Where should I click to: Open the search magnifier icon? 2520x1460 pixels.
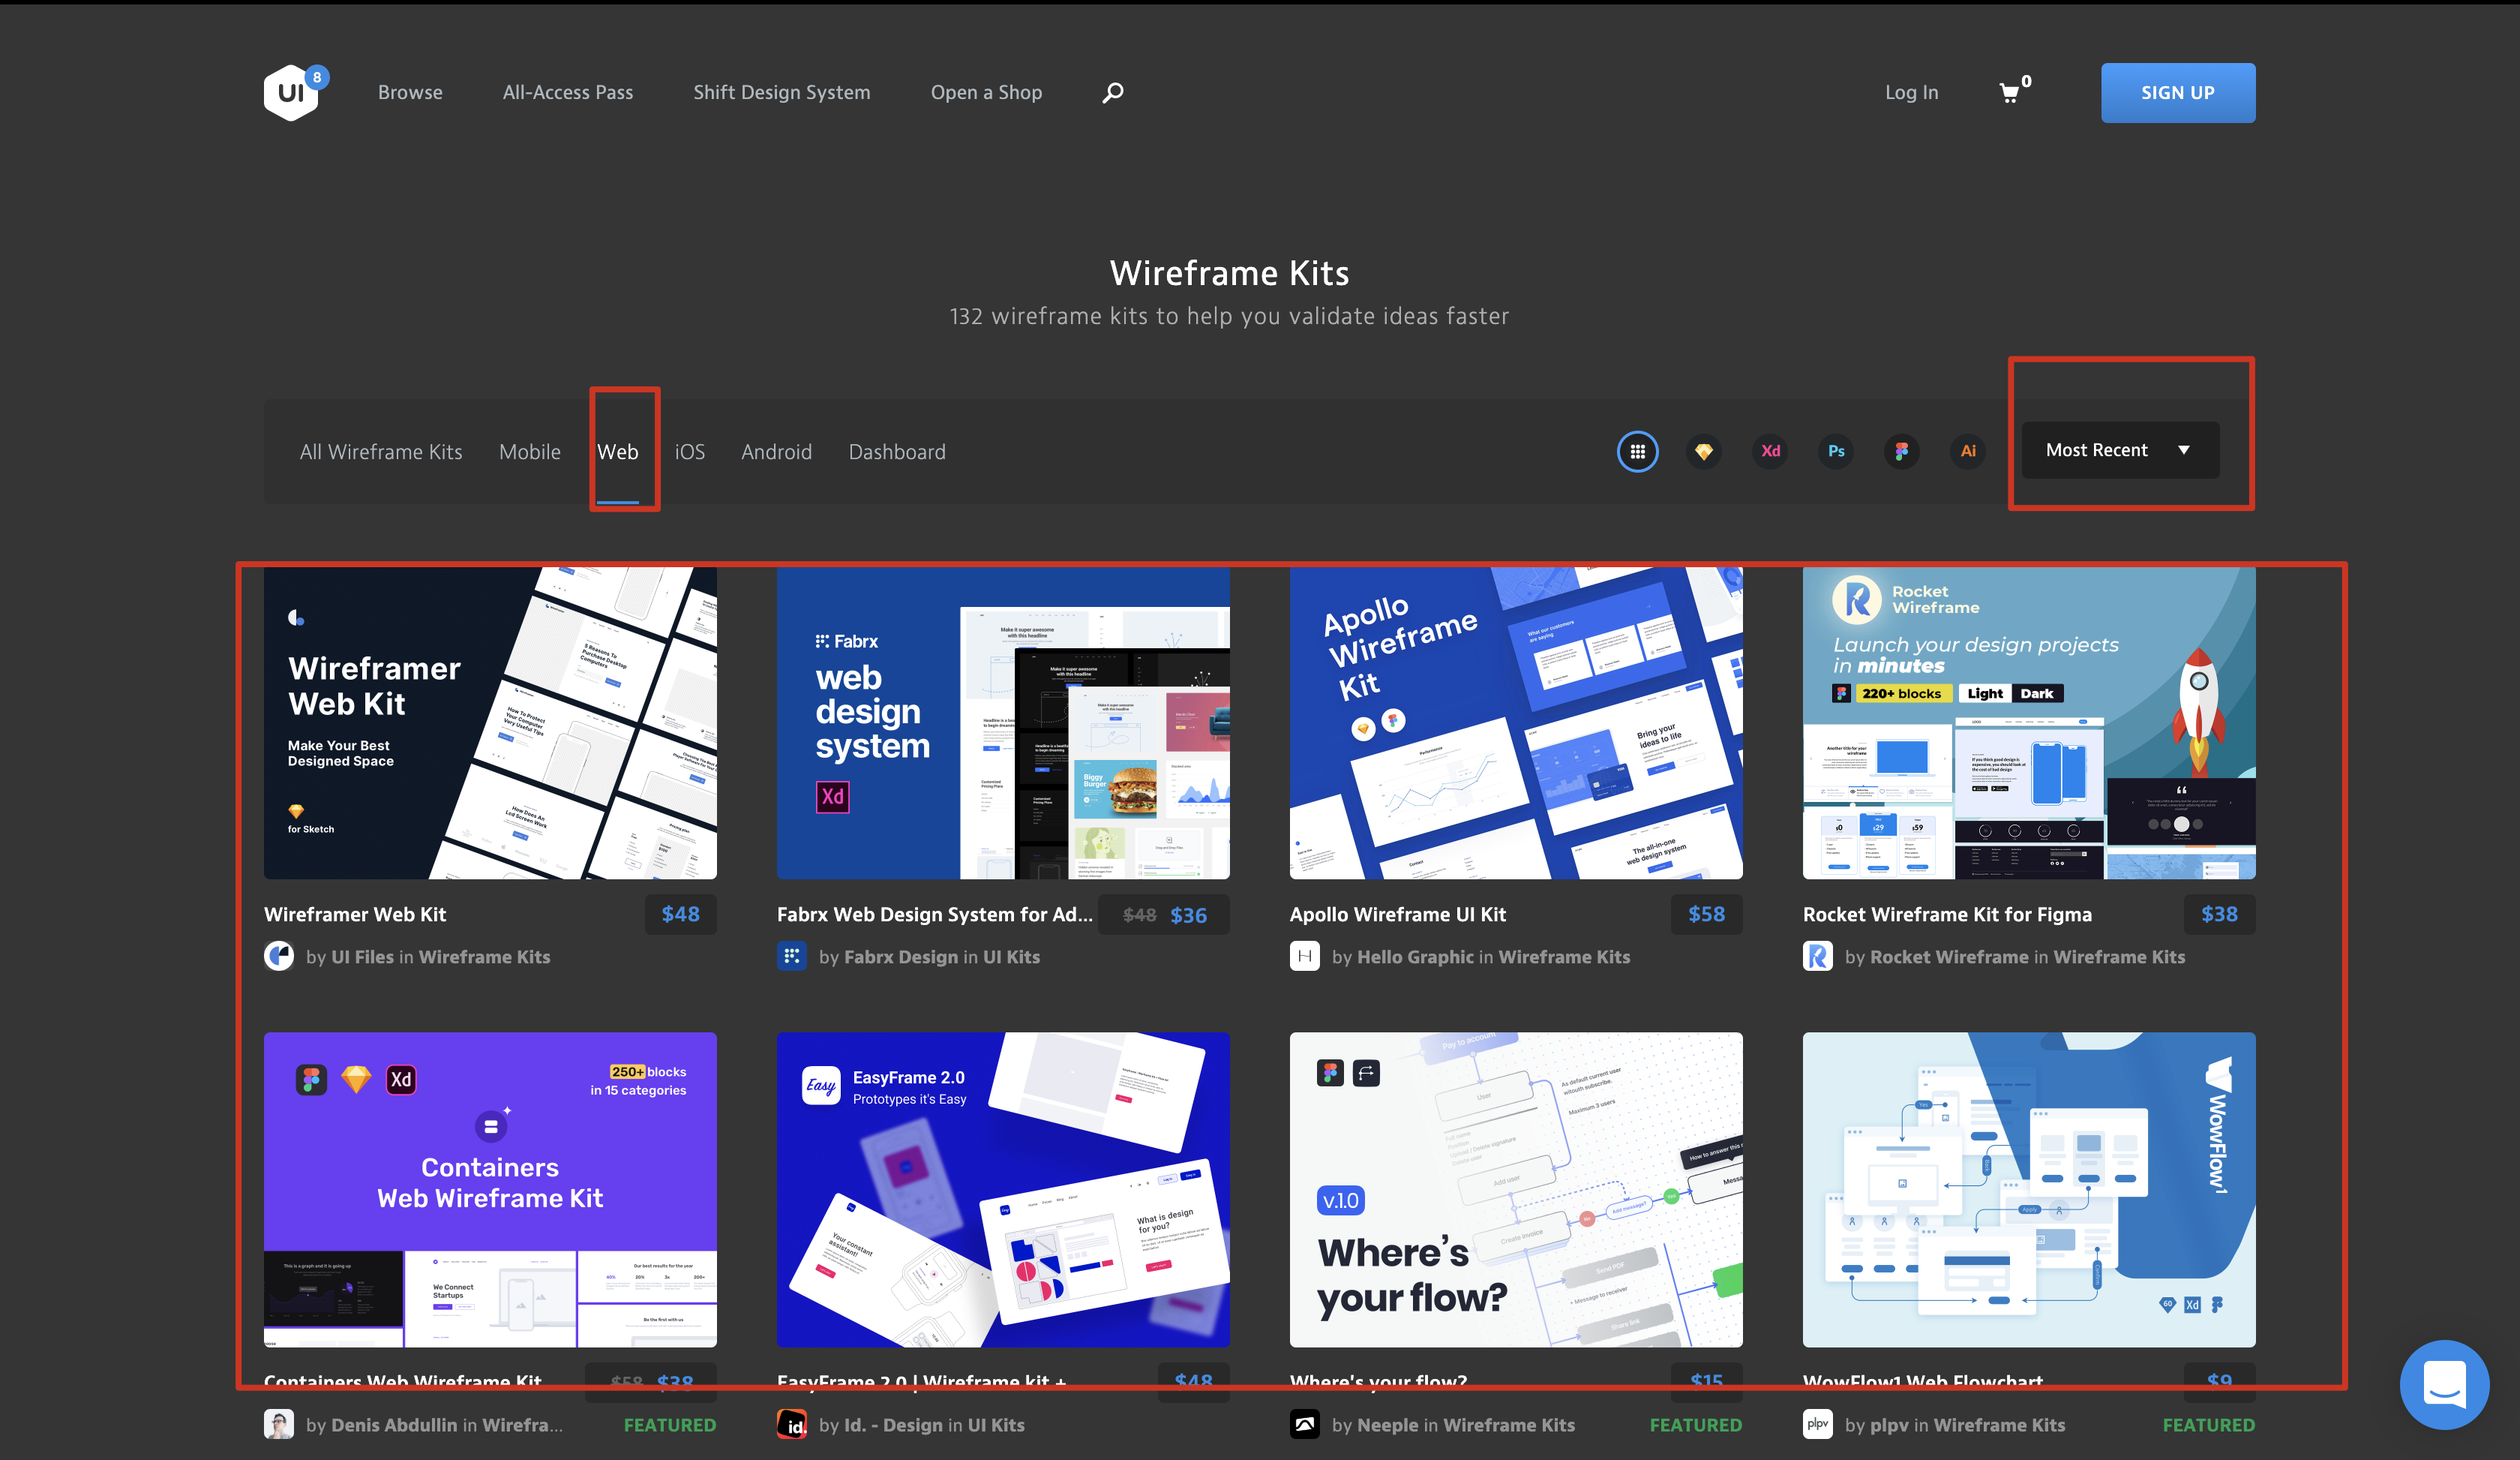point(1112,93)
